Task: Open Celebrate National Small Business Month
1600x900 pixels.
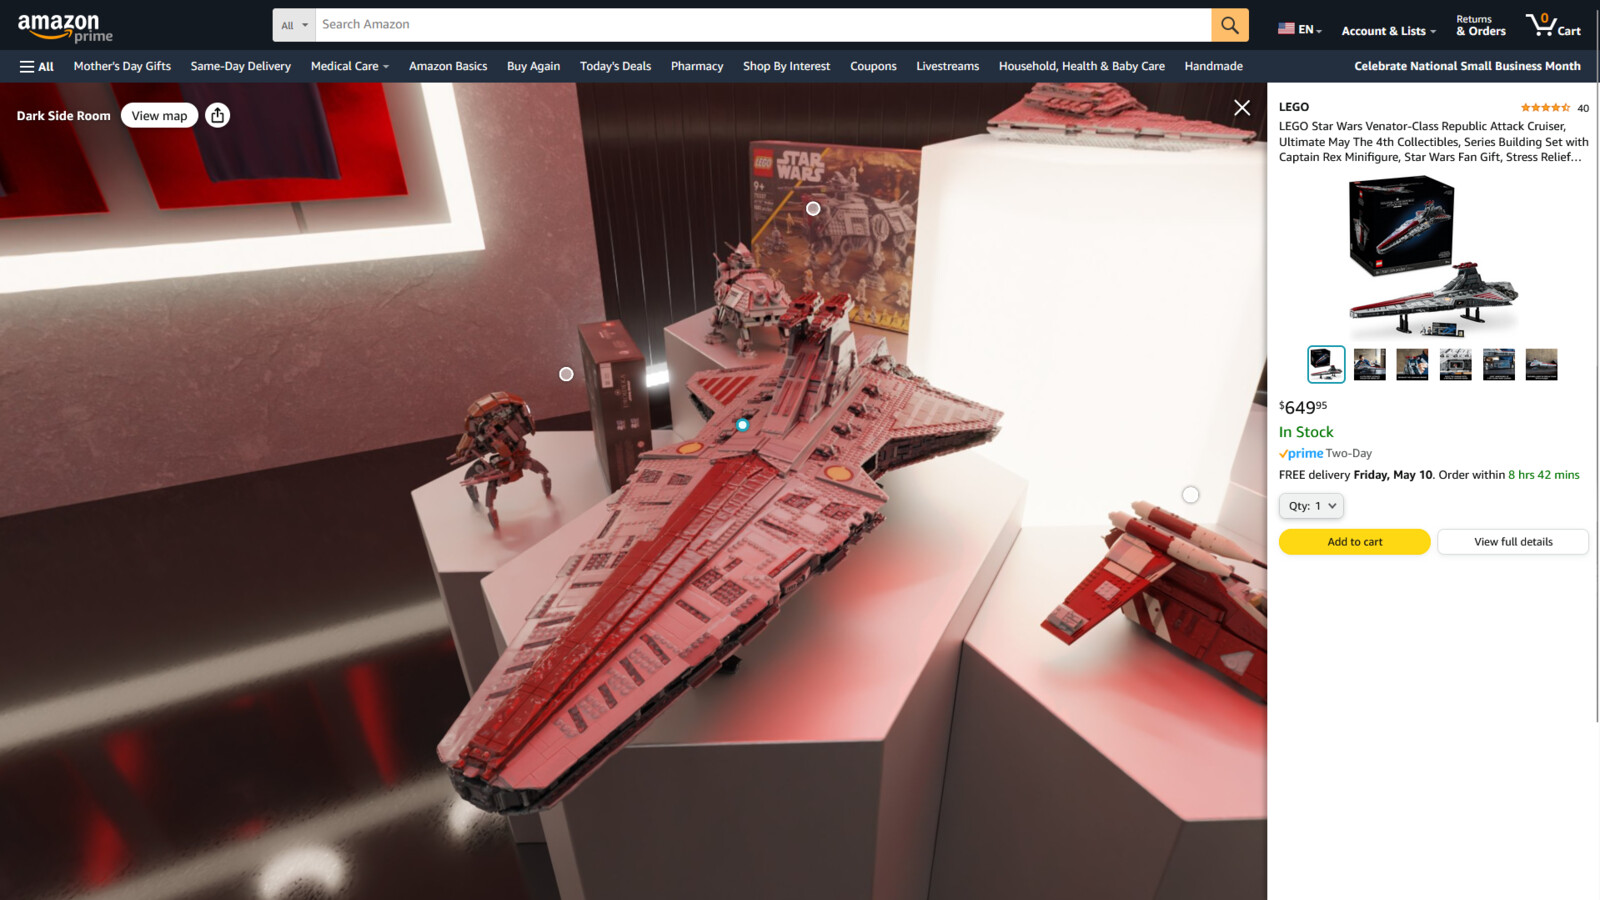Action: pyautogui.click(x=1467, y=66)
